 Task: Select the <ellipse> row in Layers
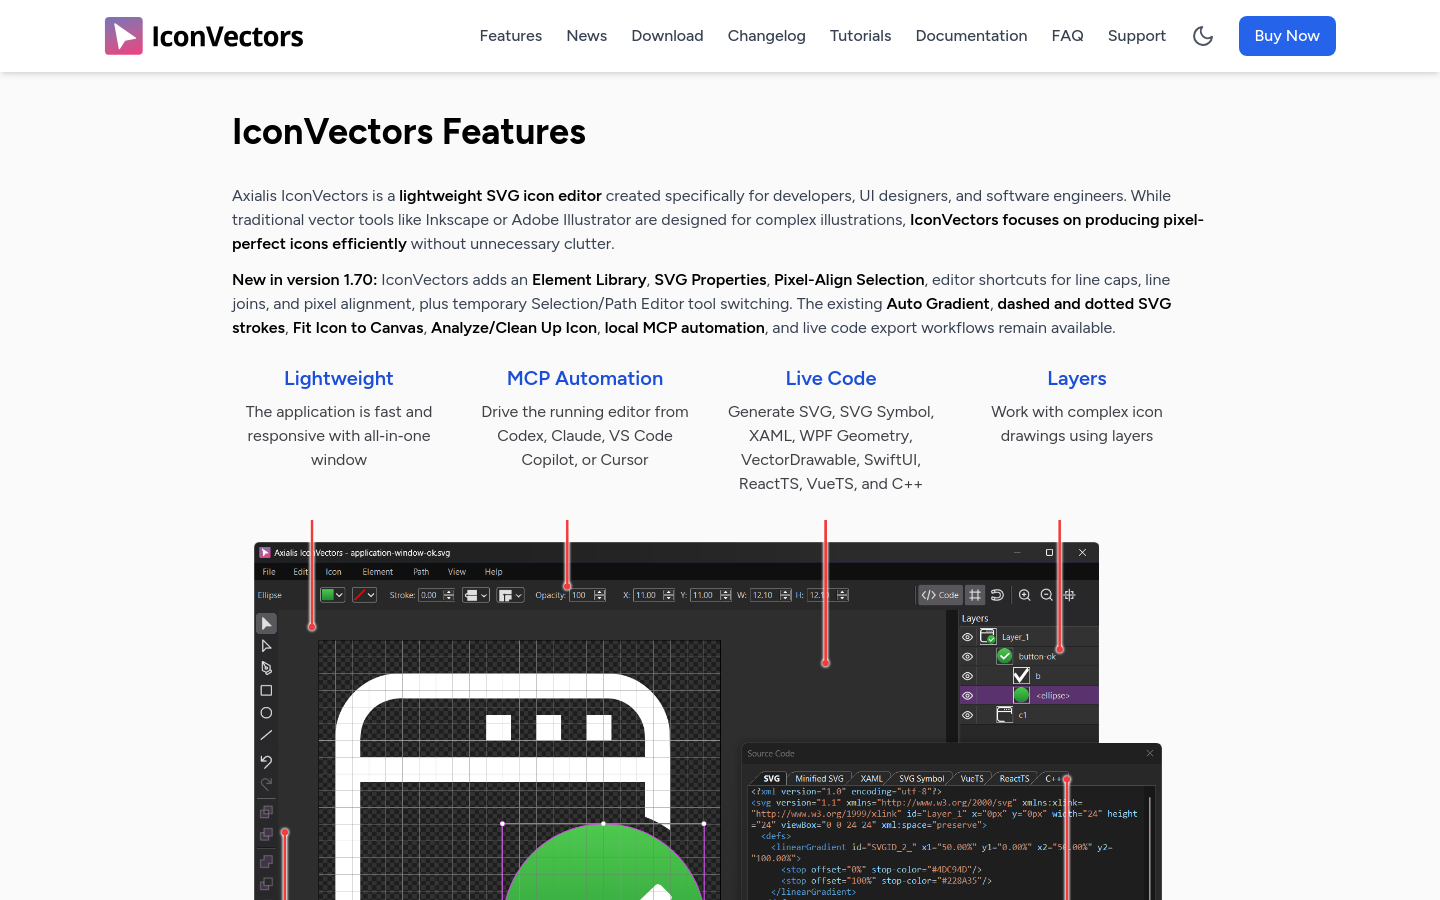click(1028, 695)
